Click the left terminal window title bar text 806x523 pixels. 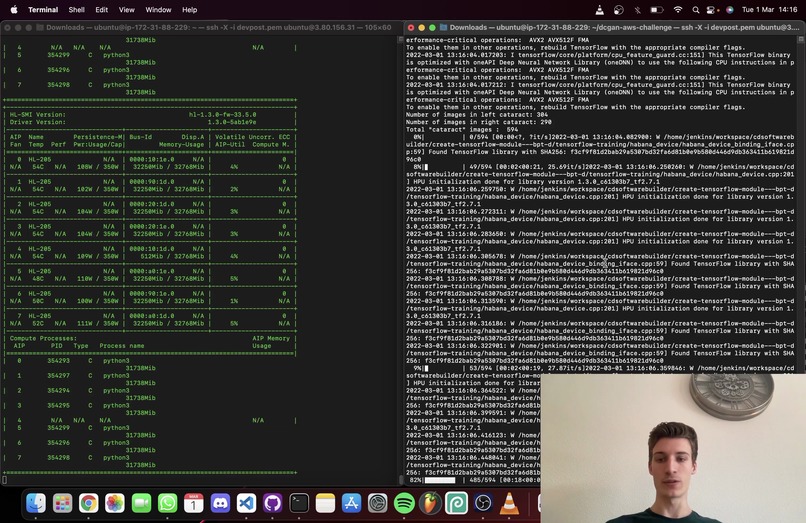tap(218, 28)
